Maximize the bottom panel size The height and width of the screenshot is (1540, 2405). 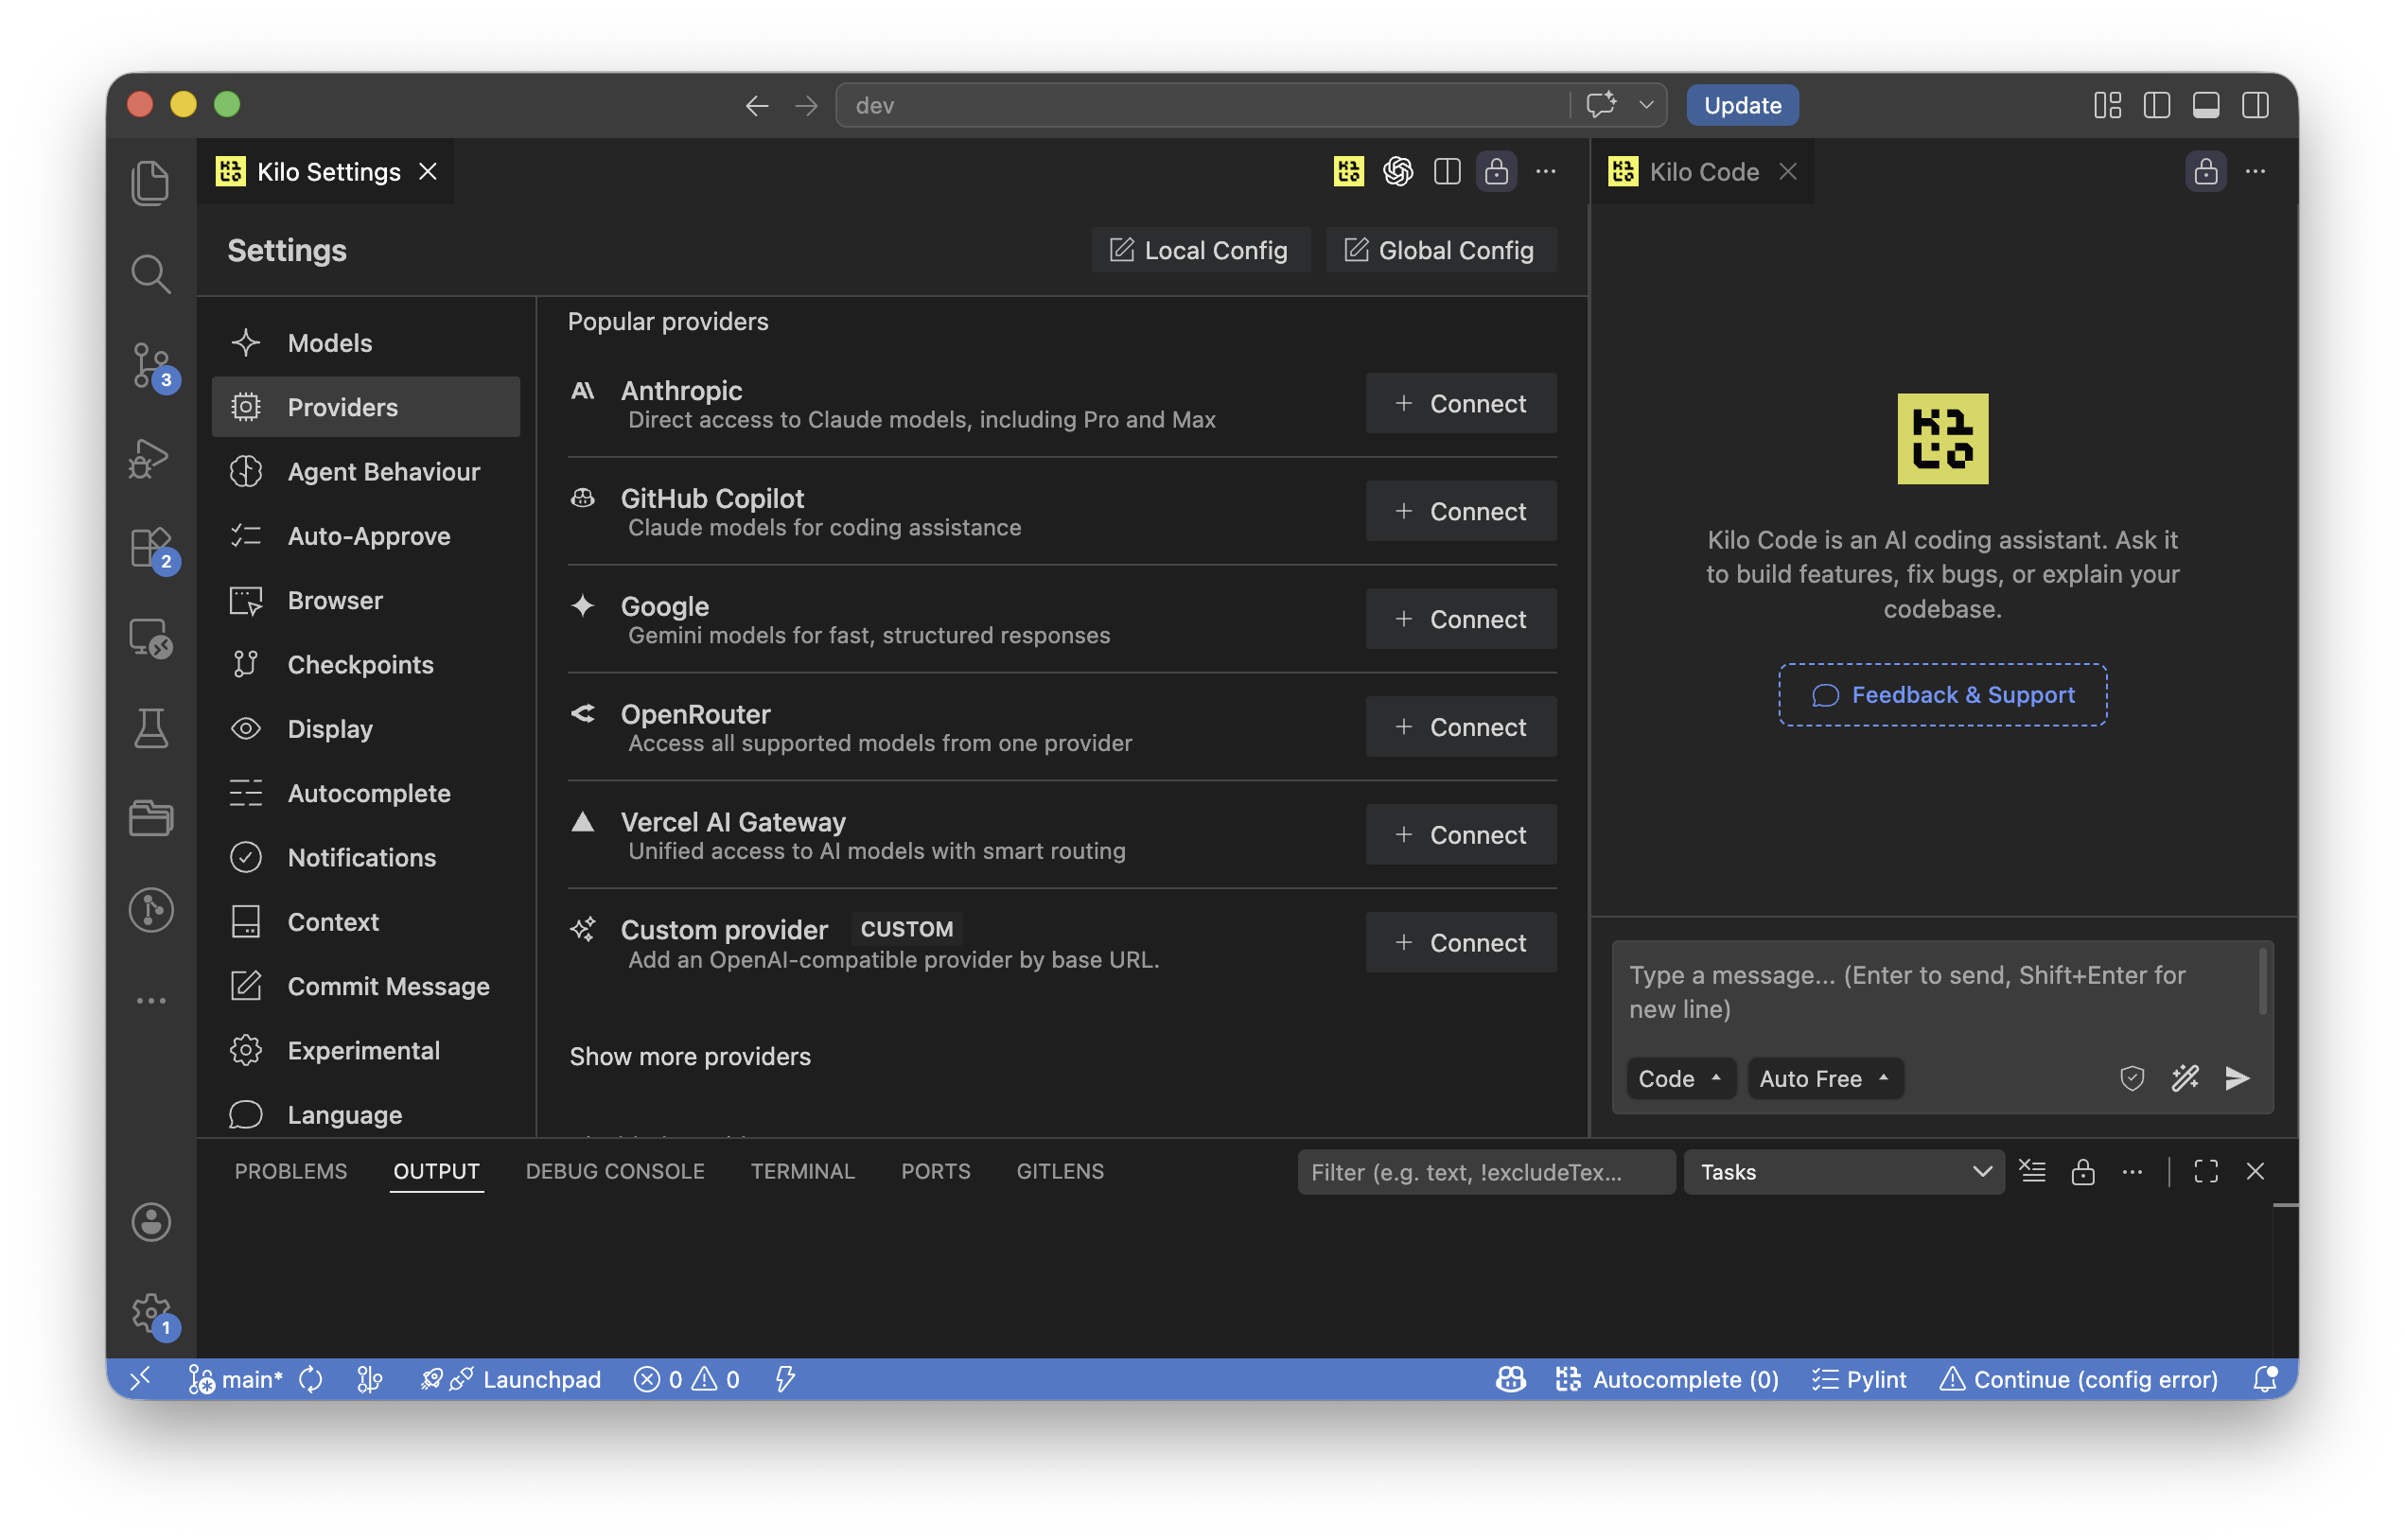(x=2206, y=1172)
